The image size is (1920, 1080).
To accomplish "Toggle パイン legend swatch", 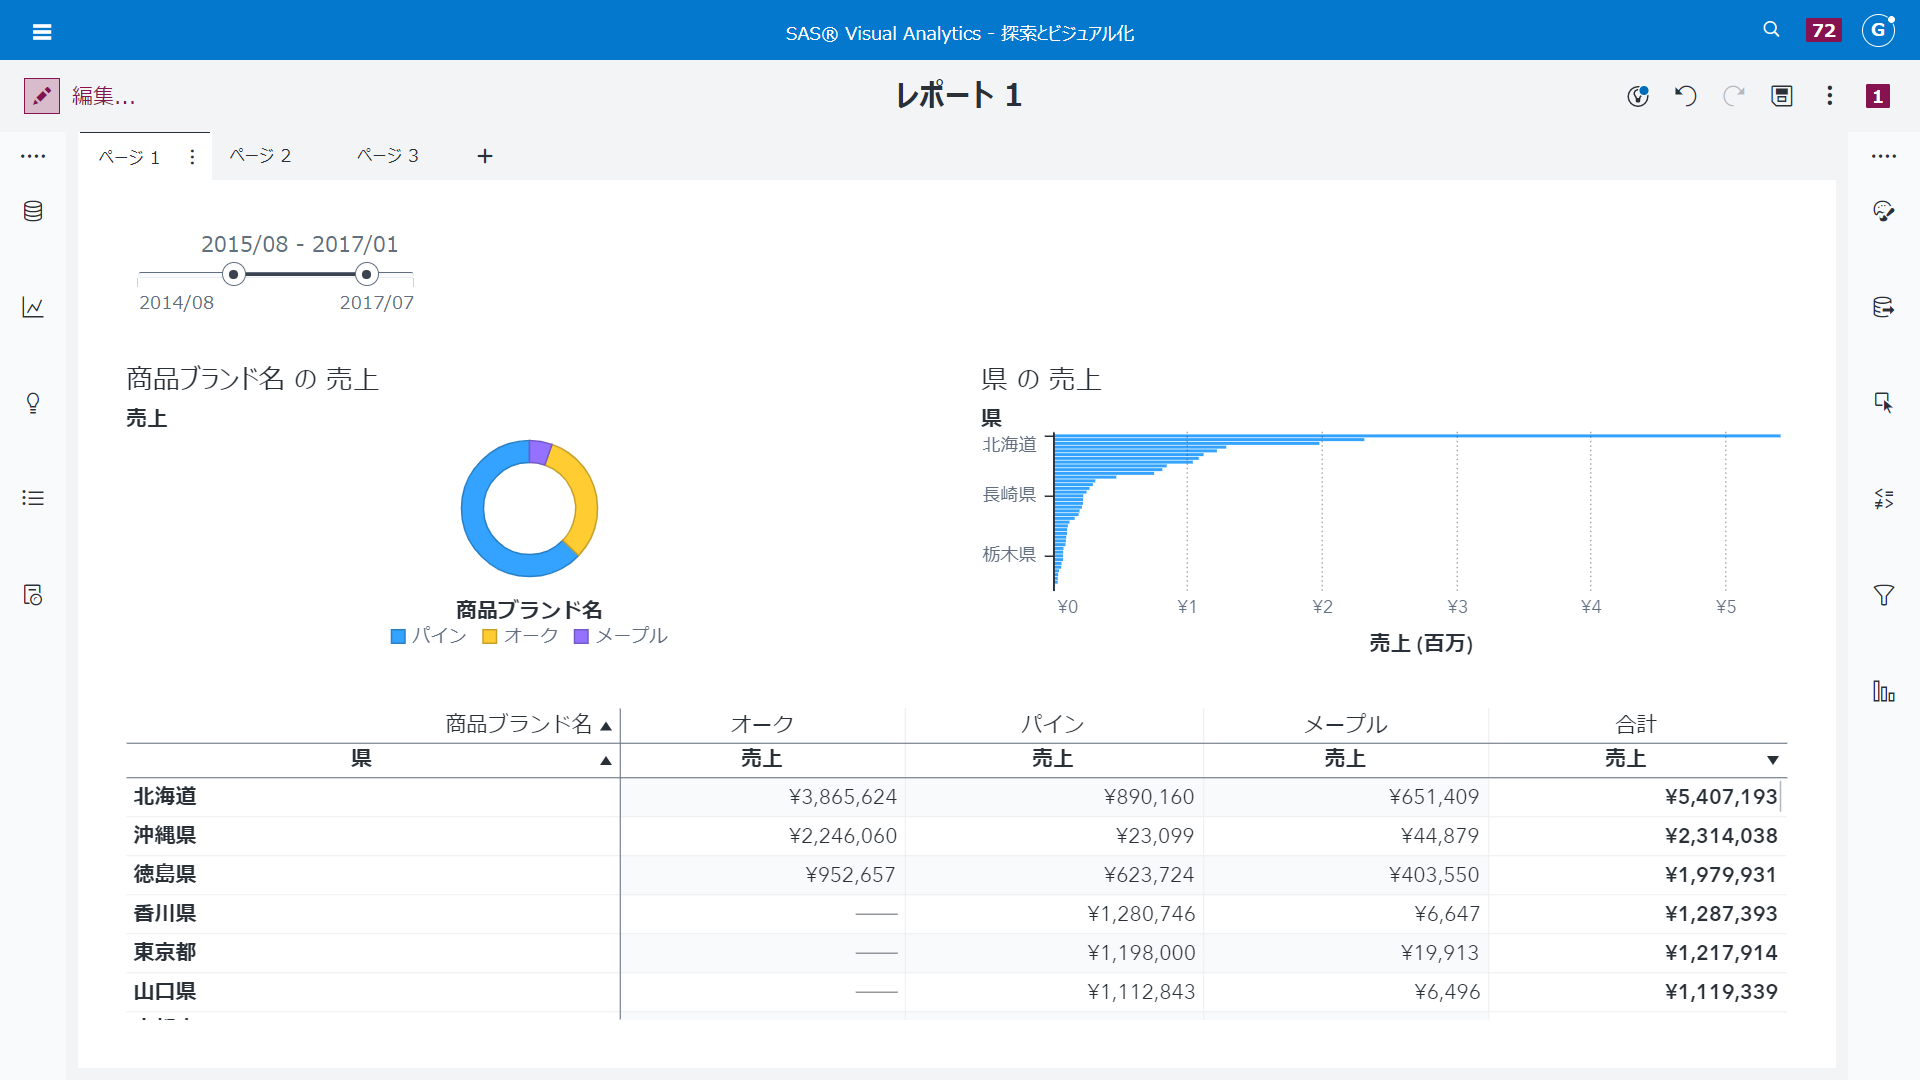I will tap(398, 636).
